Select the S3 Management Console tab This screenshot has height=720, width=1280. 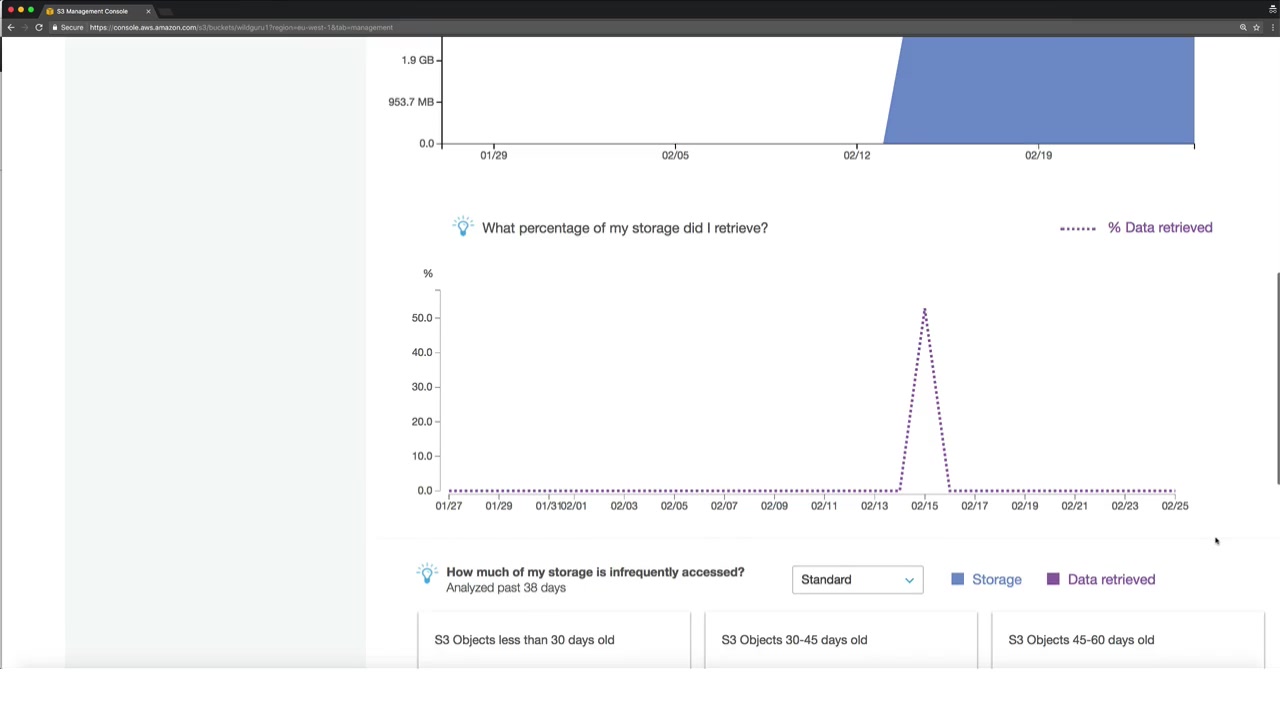click(x=92, y=11)
